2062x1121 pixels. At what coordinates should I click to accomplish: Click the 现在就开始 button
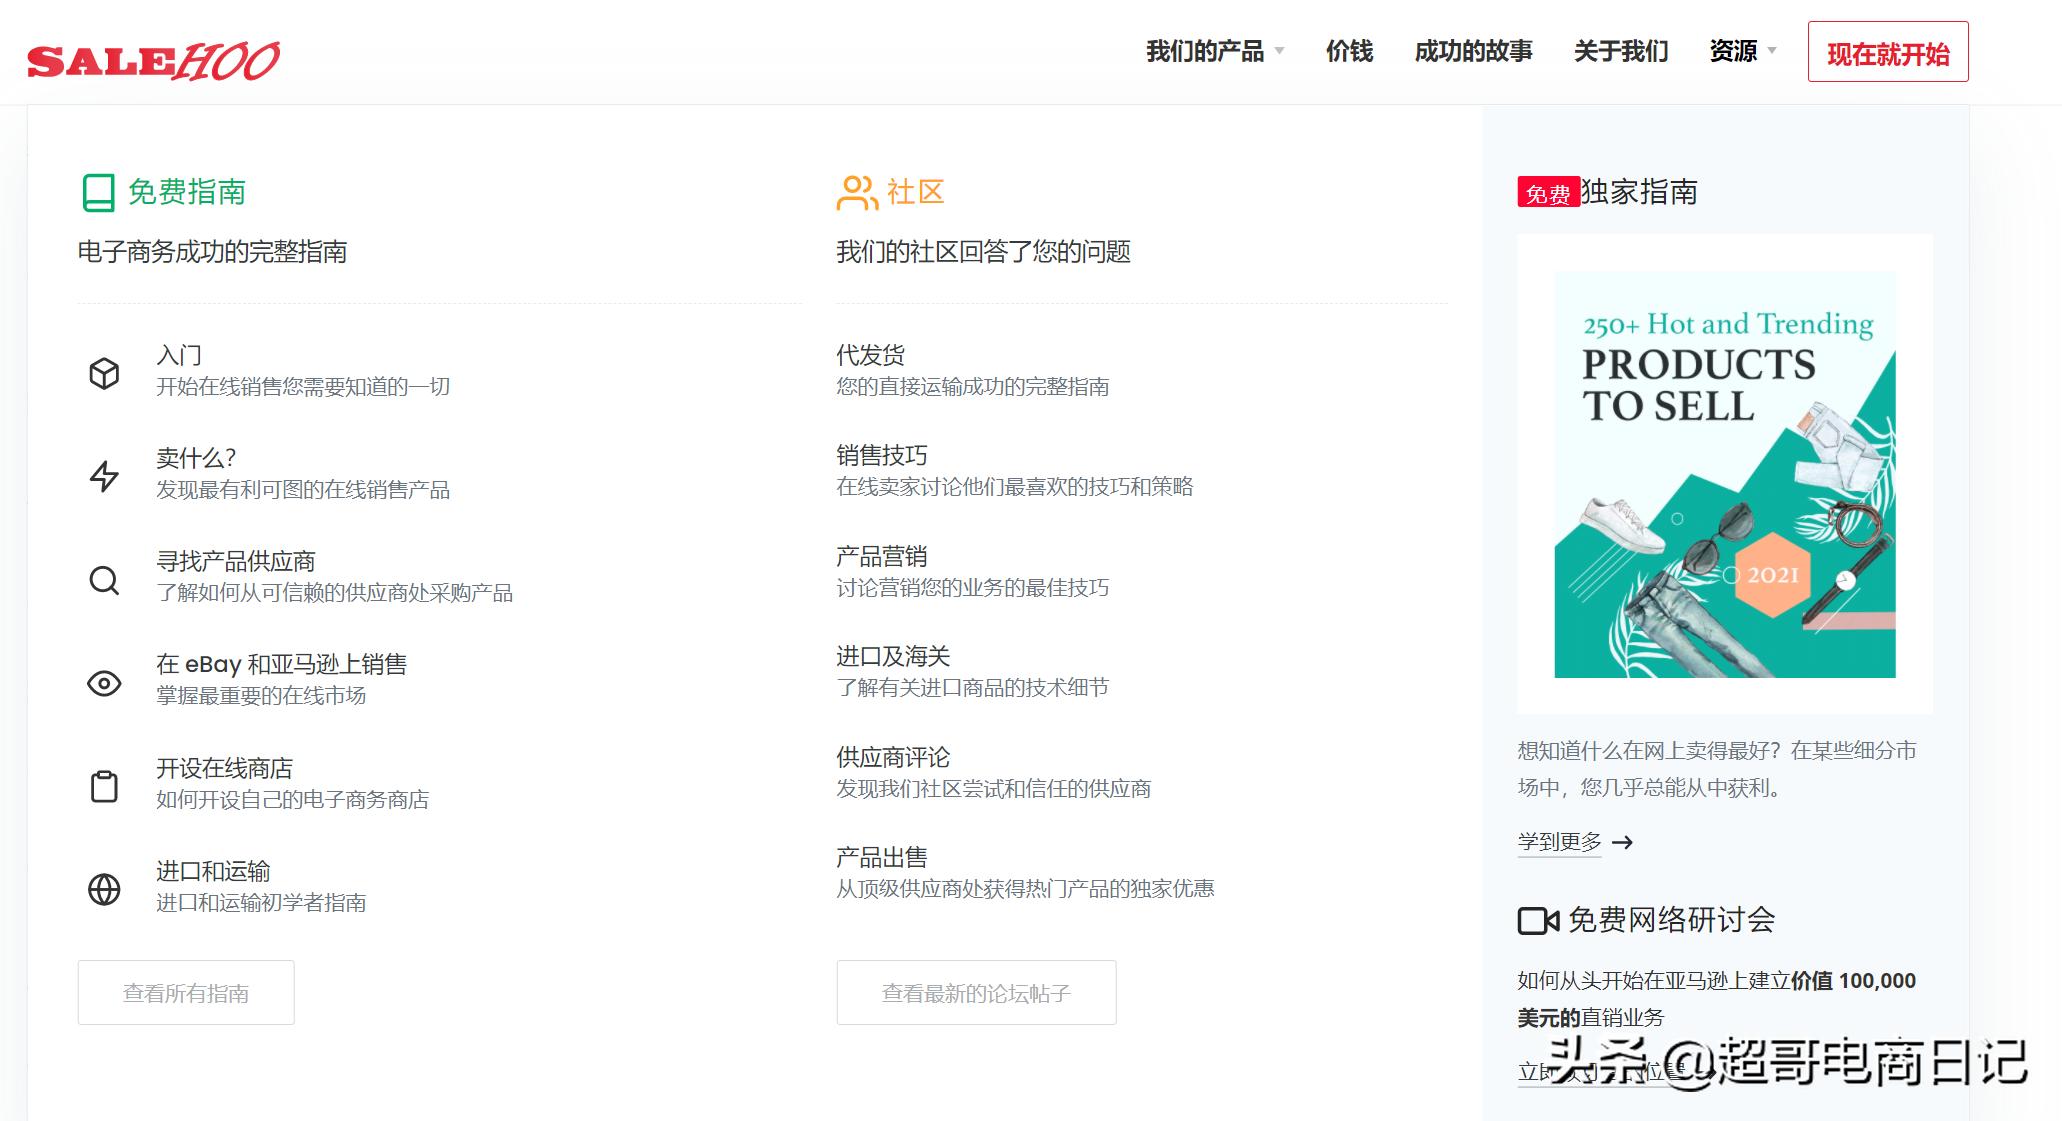pyautogui.click(x=1887, y=51)
